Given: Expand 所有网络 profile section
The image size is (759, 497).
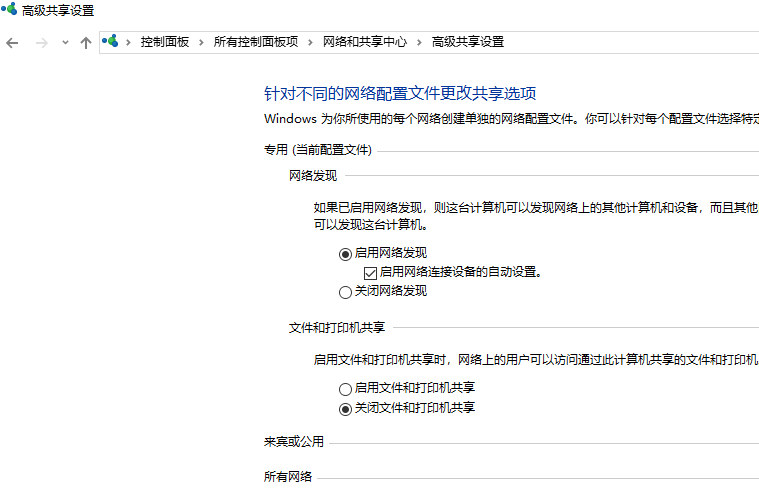Looking at the screenshot, I should [288, 477].
